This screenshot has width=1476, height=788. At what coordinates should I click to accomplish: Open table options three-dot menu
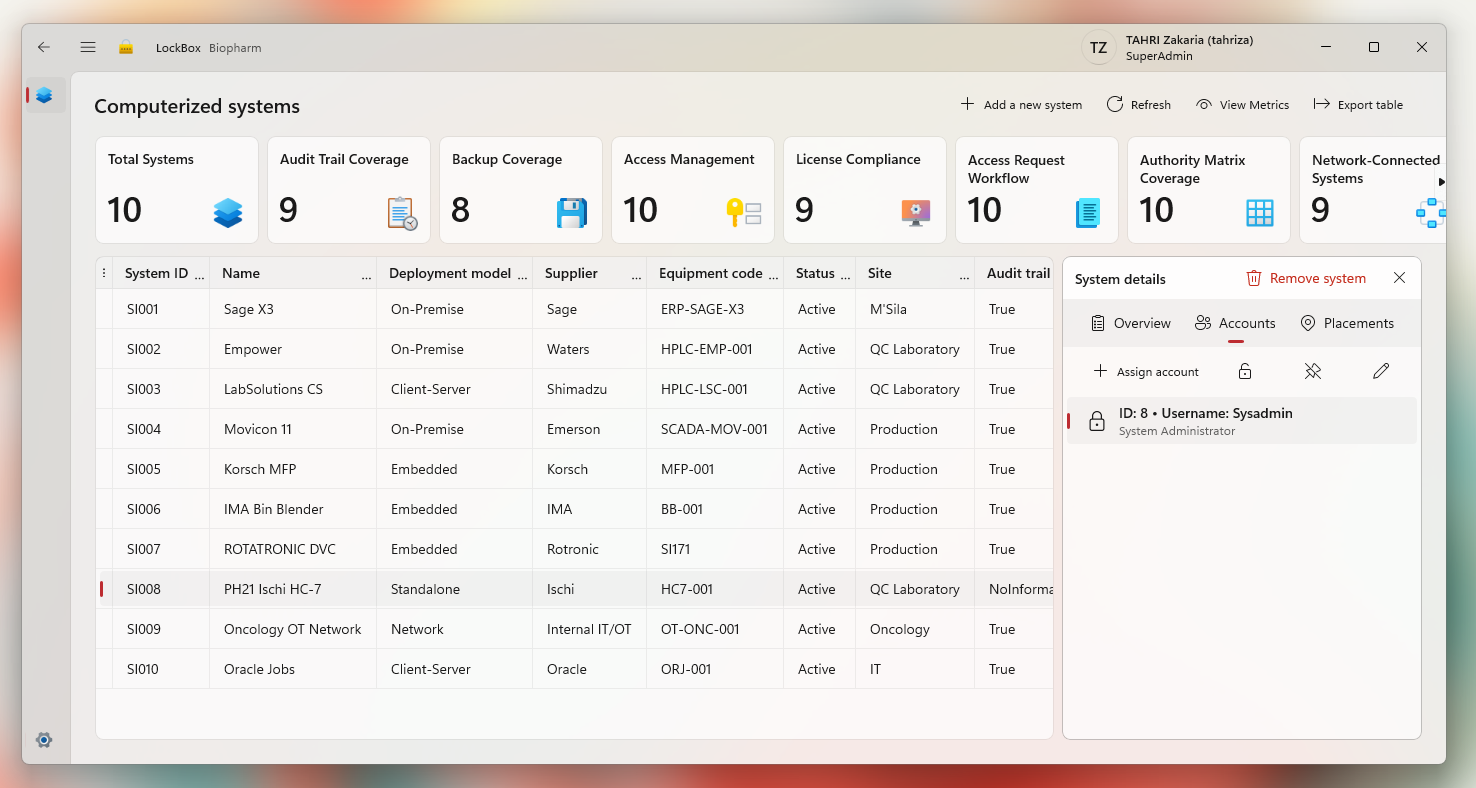104,273
